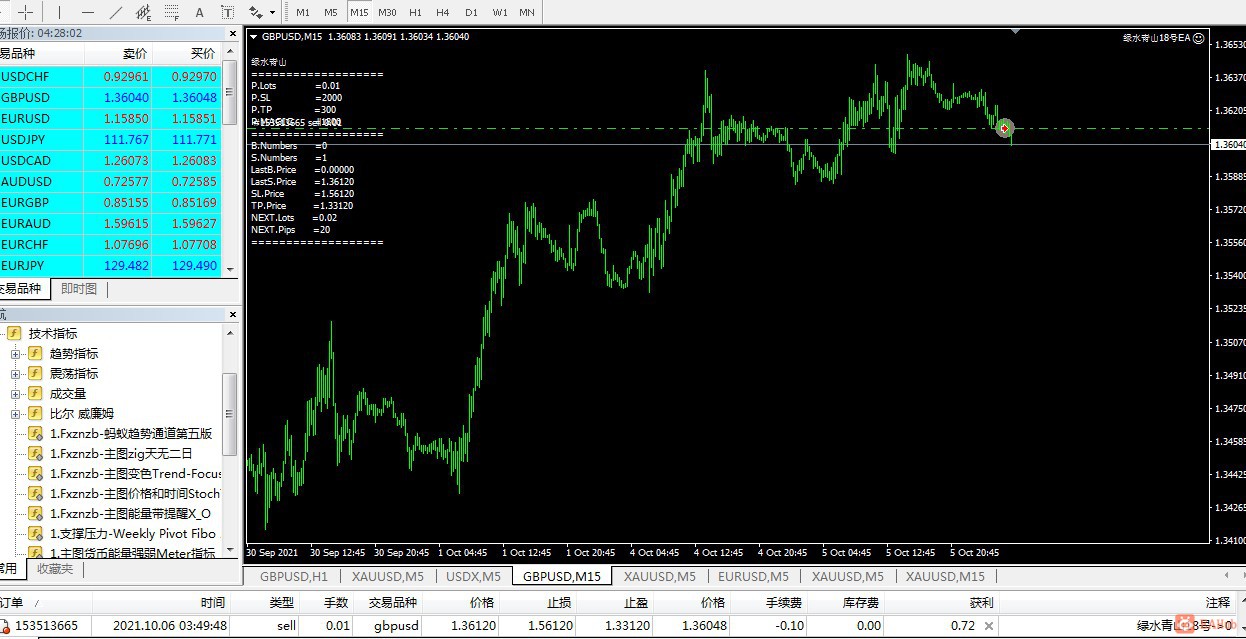Image resolution: width=1246 pixels, height=639 pixels.
Task: Click the indicator icon of Weekly Pivot Fibo
Action: click(x=35, y=533)
